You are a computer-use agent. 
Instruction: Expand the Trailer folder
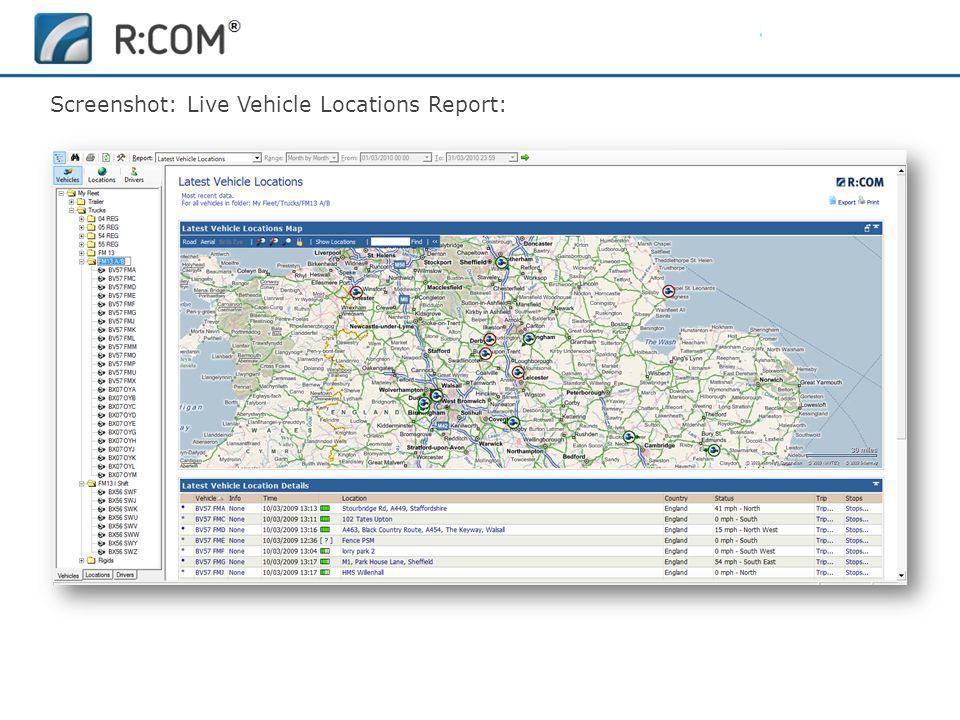[x=71, y=201]
